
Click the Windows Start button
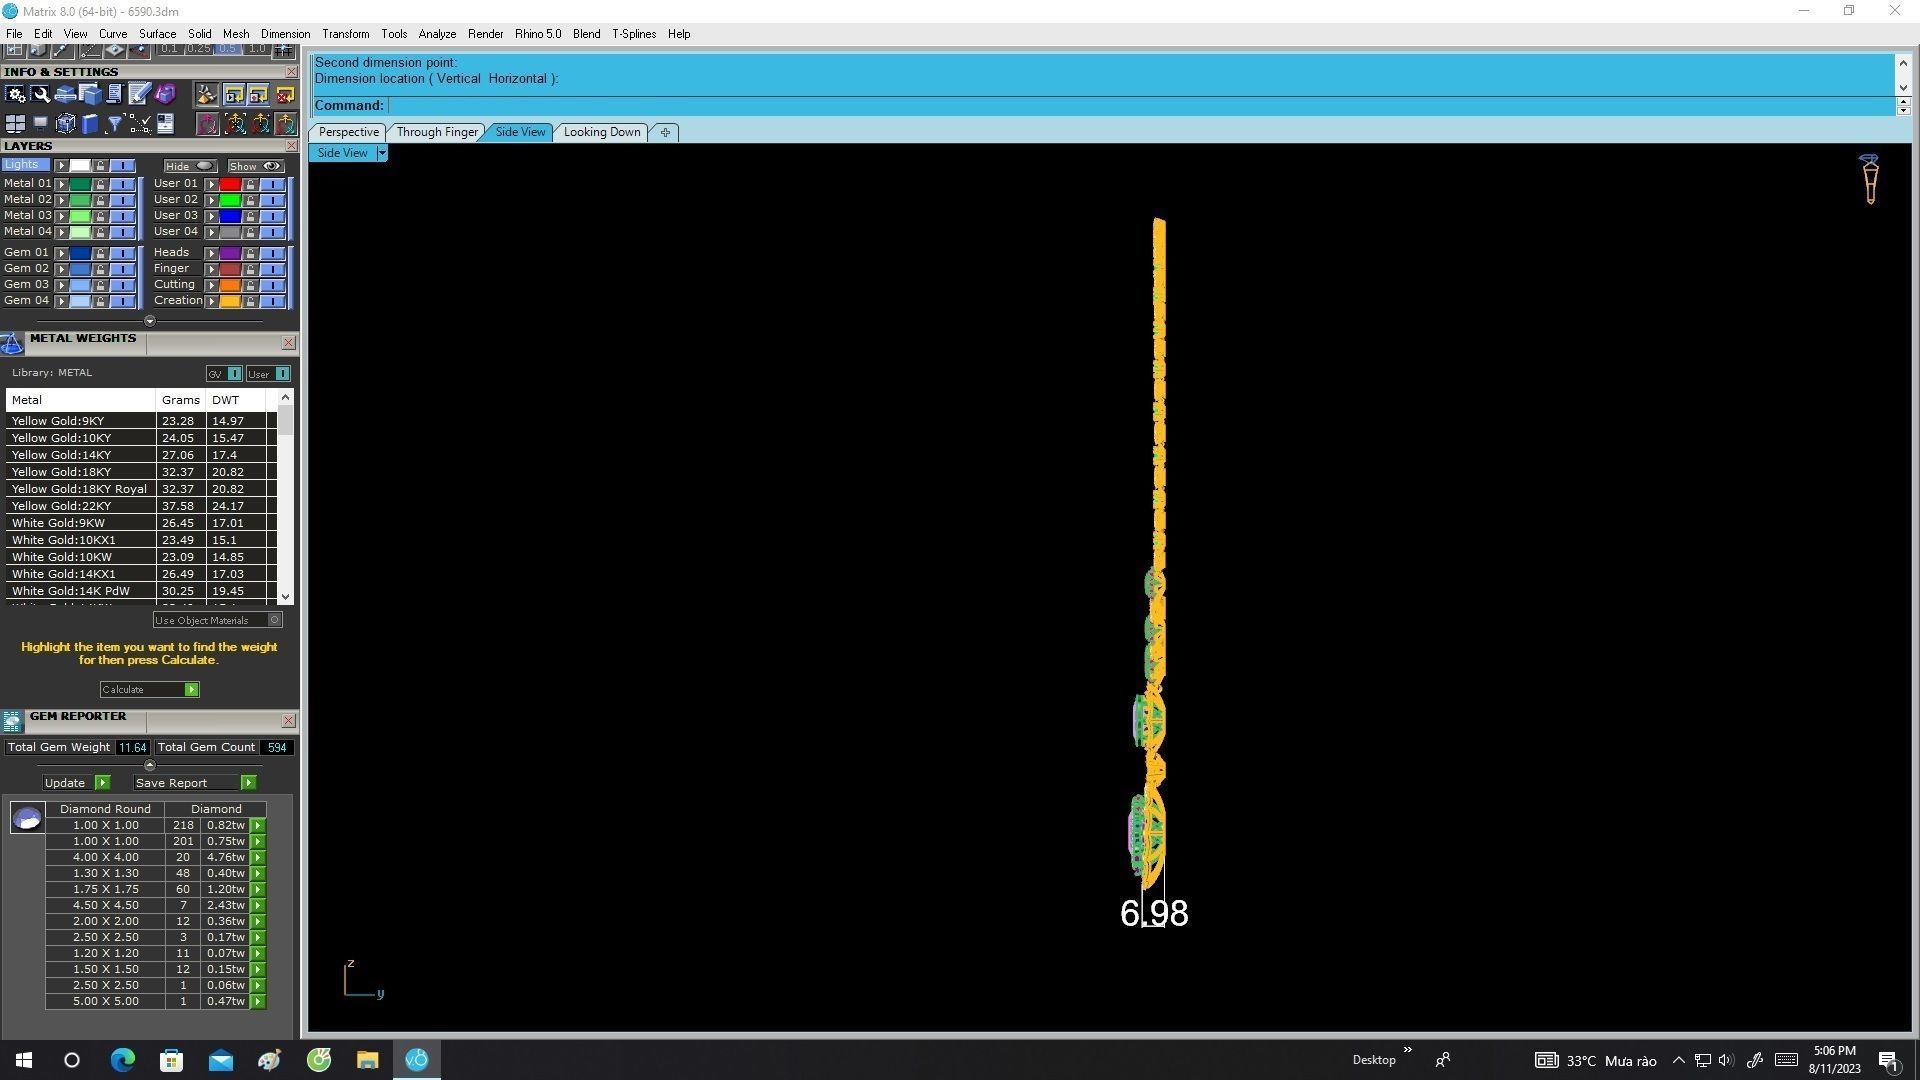pyautogui.click(x=24, y=1060)
